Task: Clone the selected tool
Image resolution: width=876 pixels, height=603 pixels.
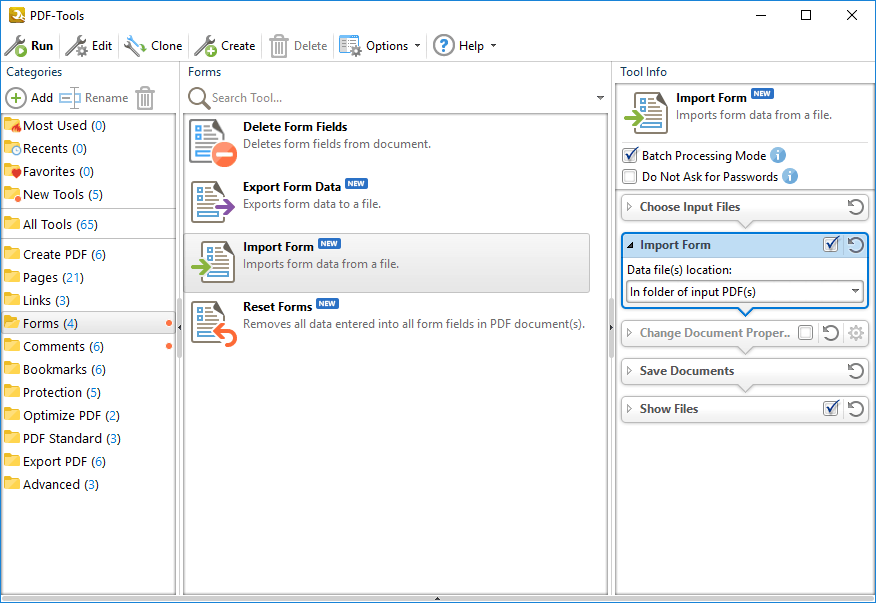Action: point(153,46)
